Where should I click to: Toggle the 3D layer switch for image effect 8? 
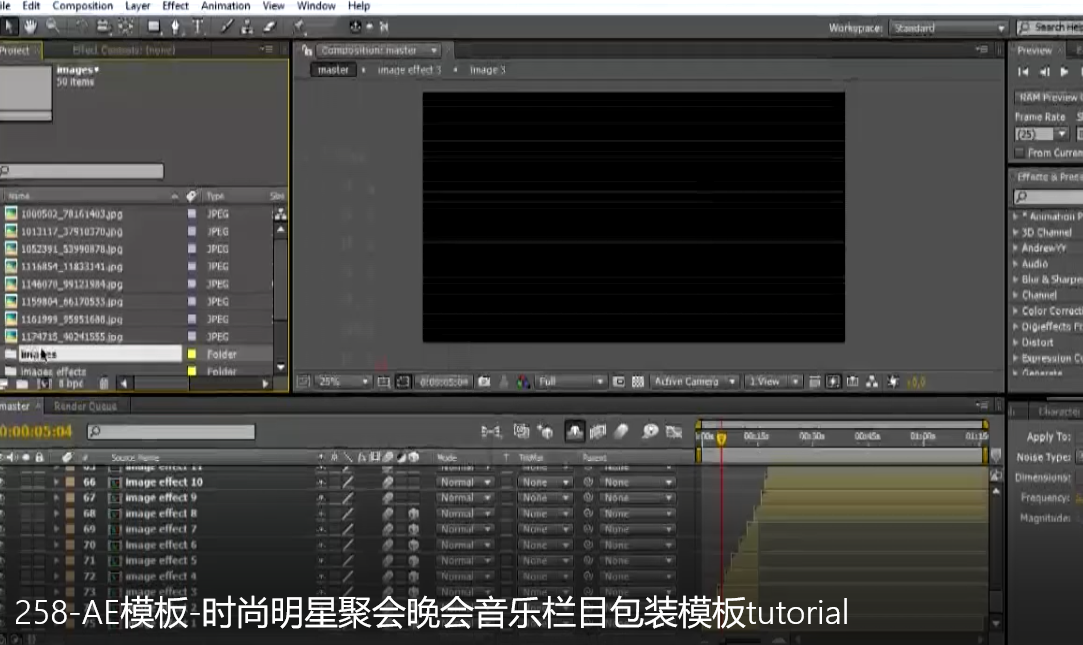click(413, 514)
